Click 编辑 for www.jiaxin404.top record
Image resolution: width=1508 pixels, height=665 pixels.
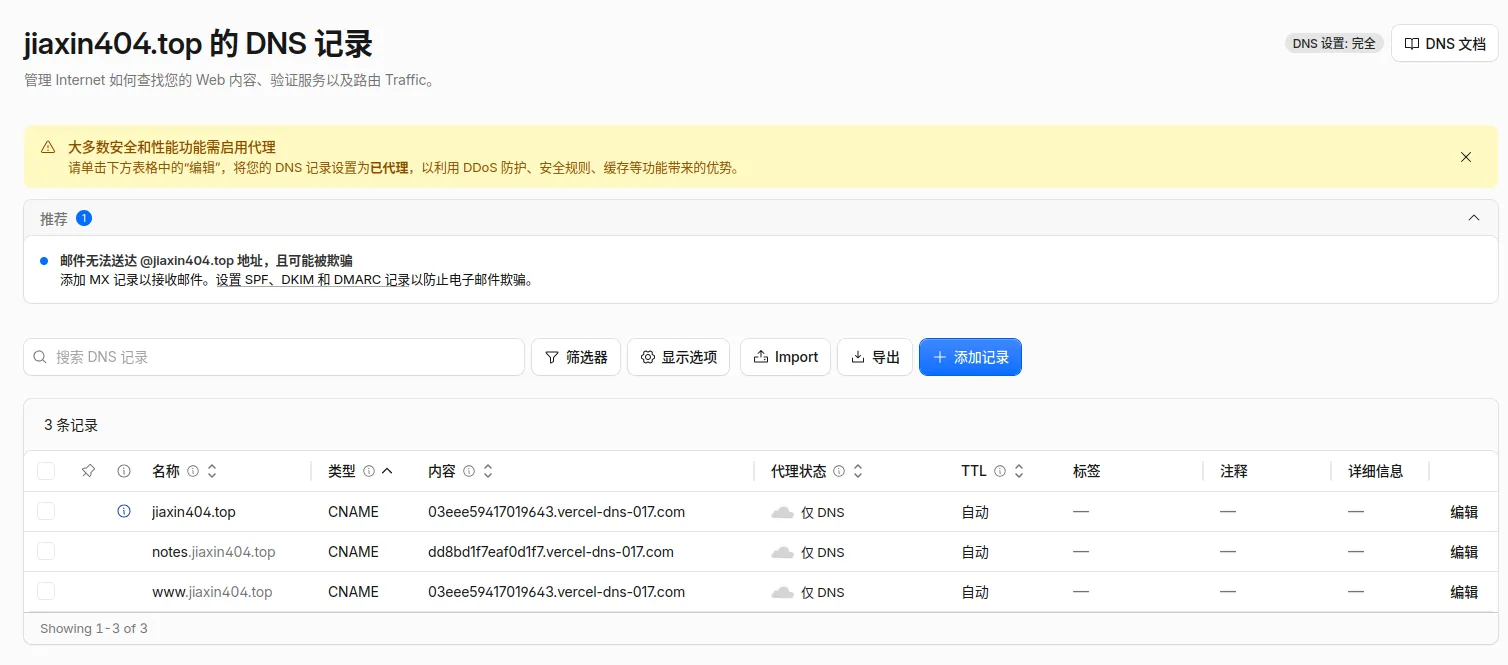1464,592
